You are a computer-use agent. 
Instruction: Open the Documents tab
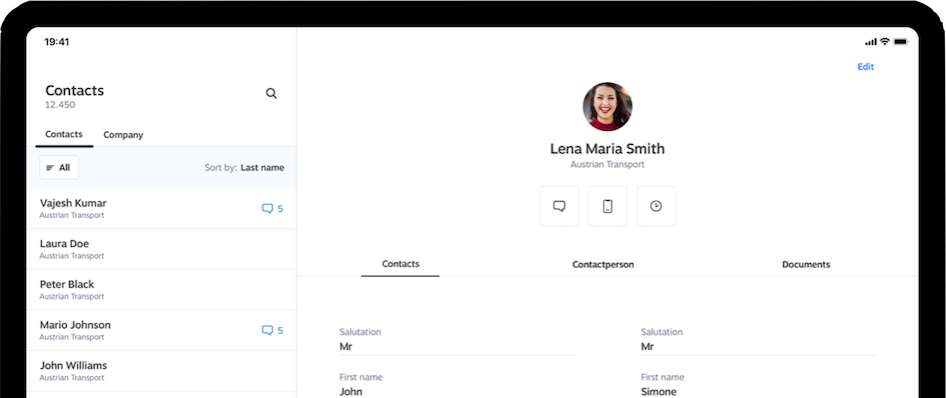click(806, 265)
